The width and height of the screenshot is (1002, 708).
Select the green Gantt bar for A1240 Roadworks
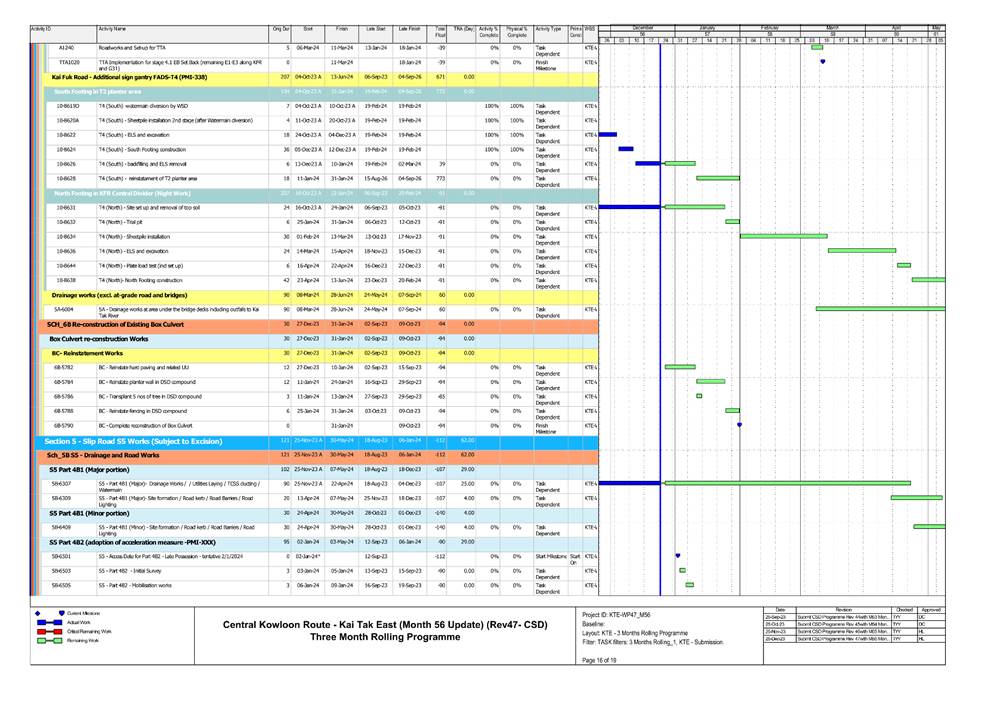pyautogui.click(x=817, y=47)
